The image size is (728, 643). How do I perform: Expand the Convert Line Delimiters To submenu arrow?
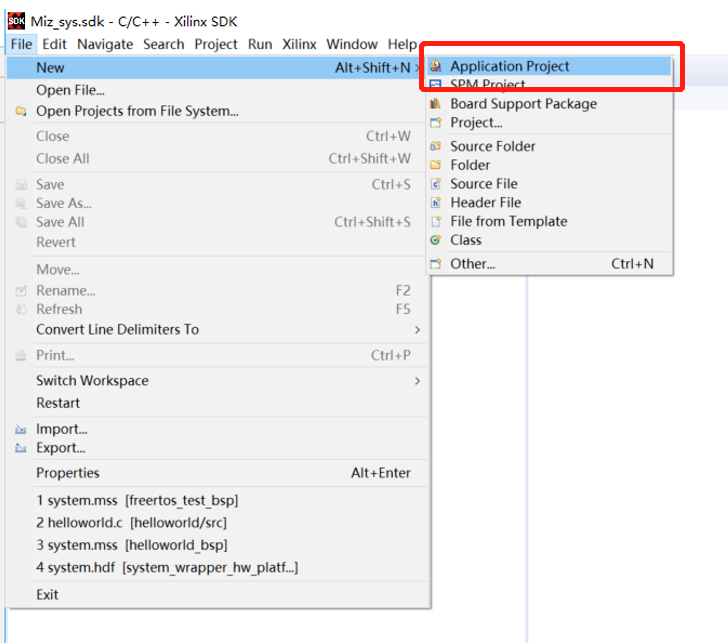coord(417,330)
